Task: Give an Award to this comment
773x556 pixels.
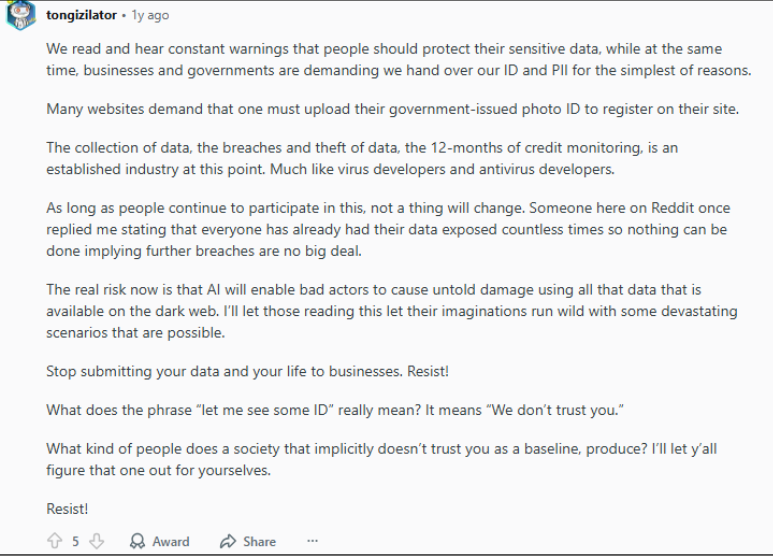Action: (x=160, y=541)
